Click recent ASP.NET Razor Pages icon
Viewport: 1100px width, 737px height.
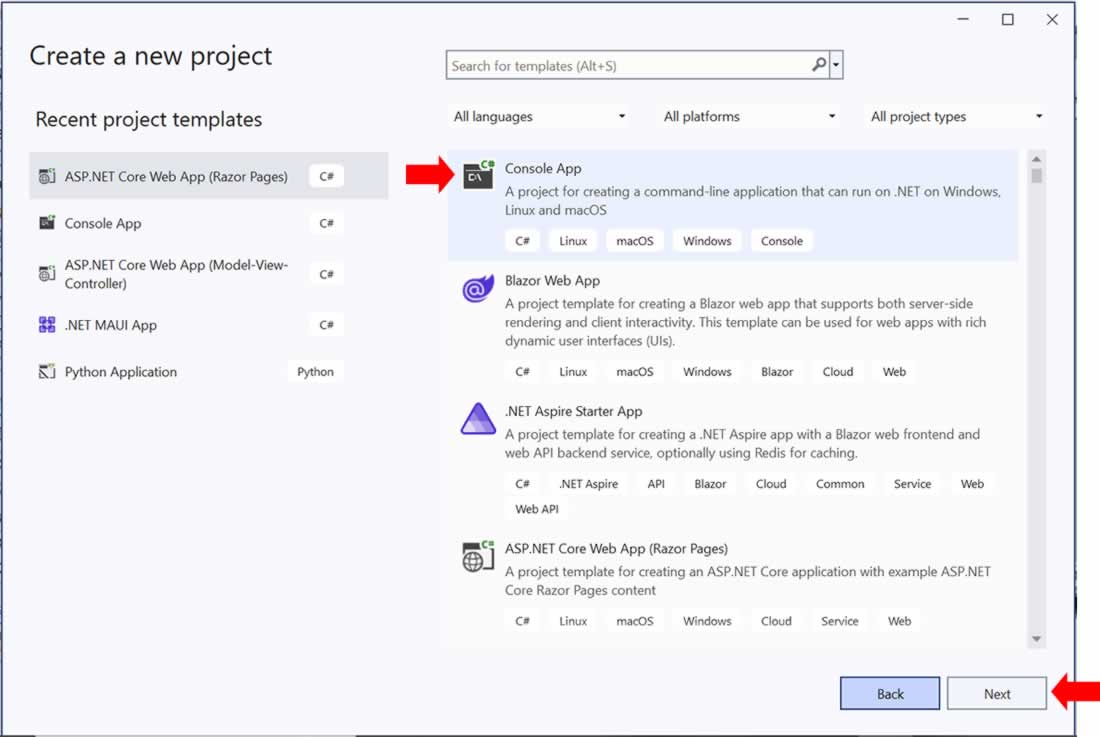coord(47,176)
